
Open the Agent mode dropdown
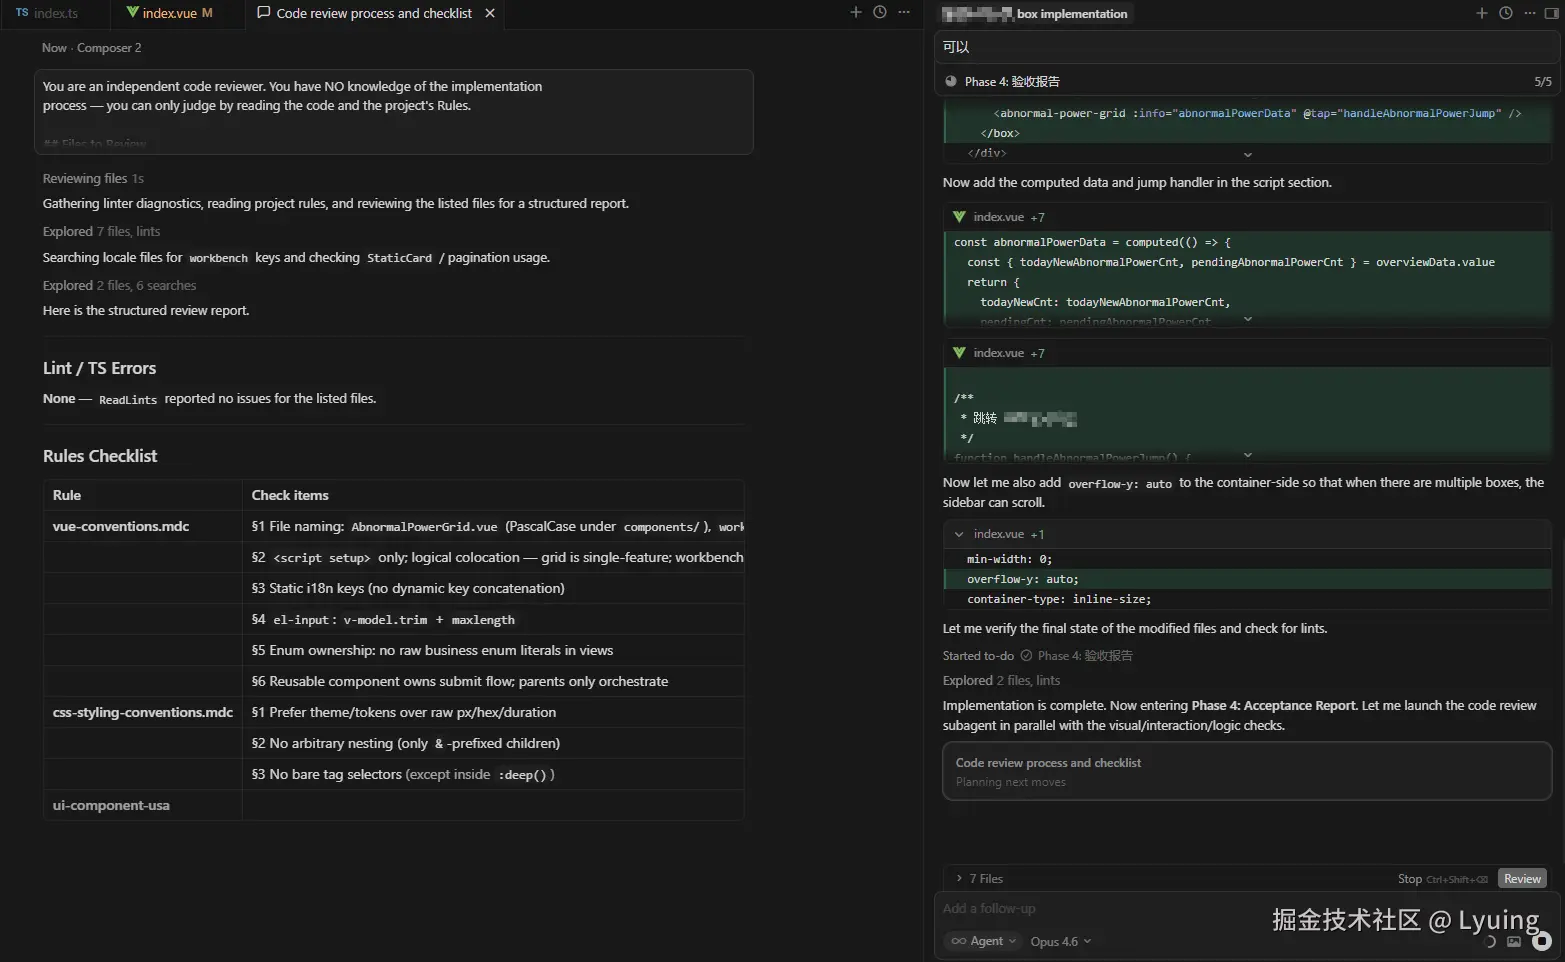click(984, 941)
